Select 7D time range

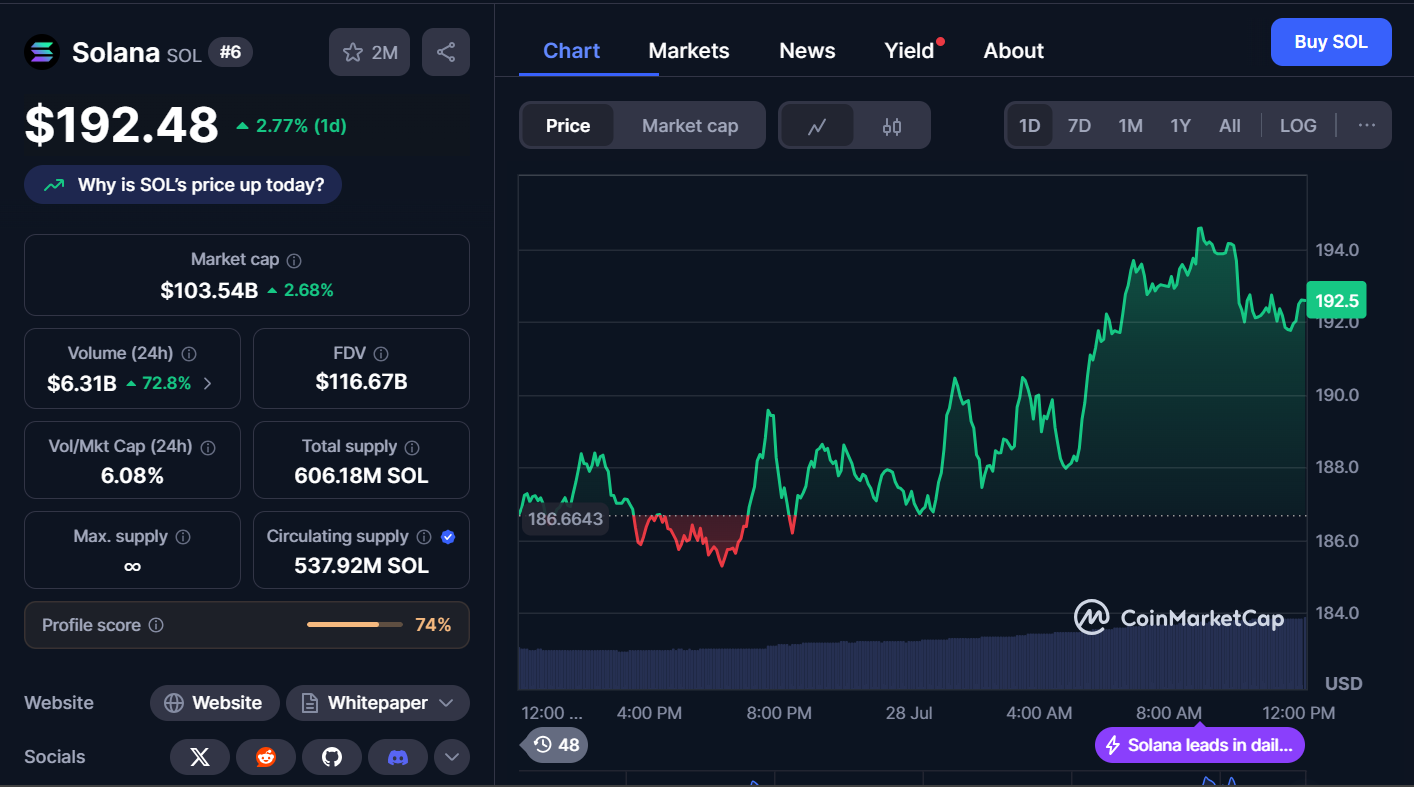(1080, 126)
